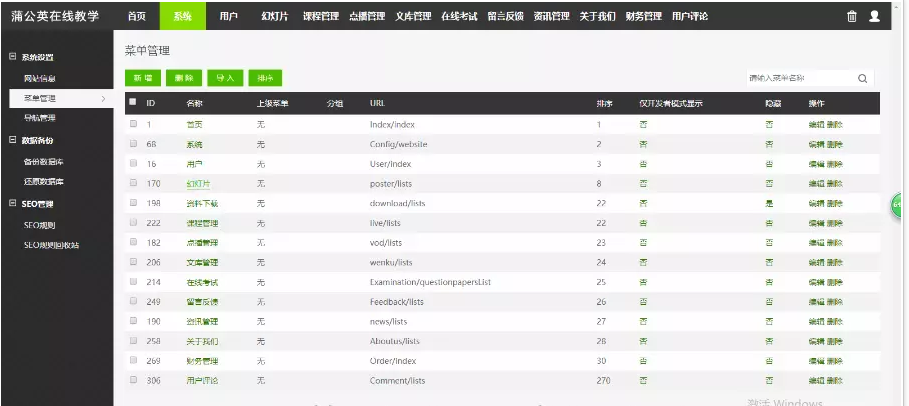The image size is (909, 406).
Task: Click 删除 in the 用户评论 row
Action: [x=834, y=380]
